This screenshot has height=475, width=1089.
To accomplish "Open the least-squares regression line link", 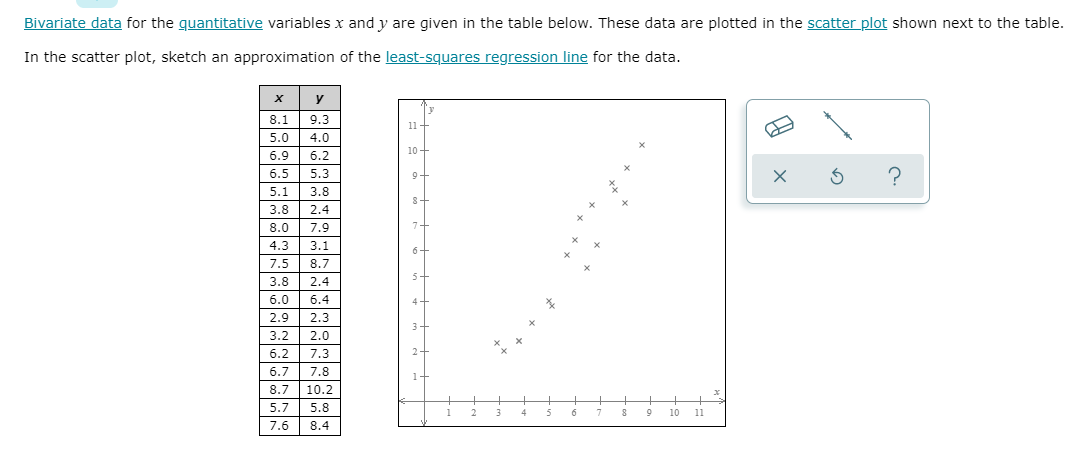I will 486,57.
